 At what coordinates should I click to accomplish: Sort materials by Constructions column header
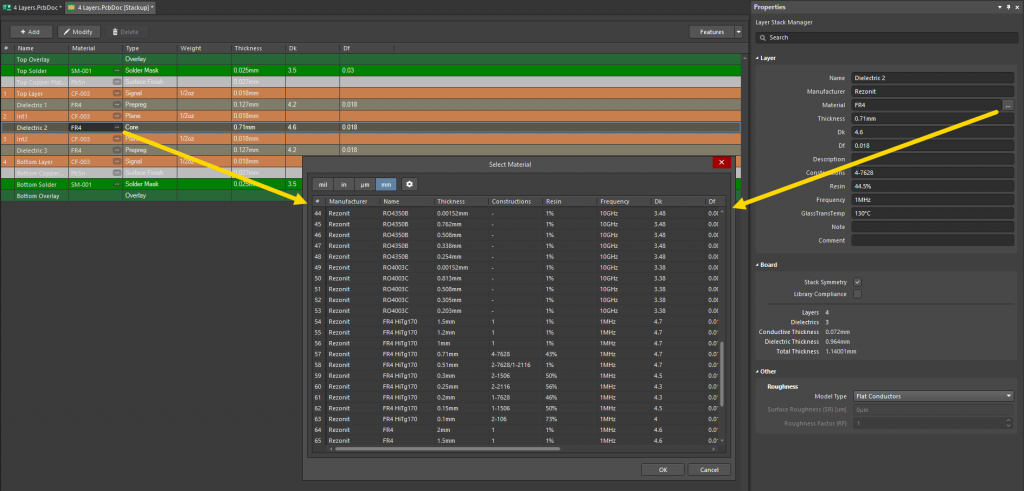(x=515, y=201)
